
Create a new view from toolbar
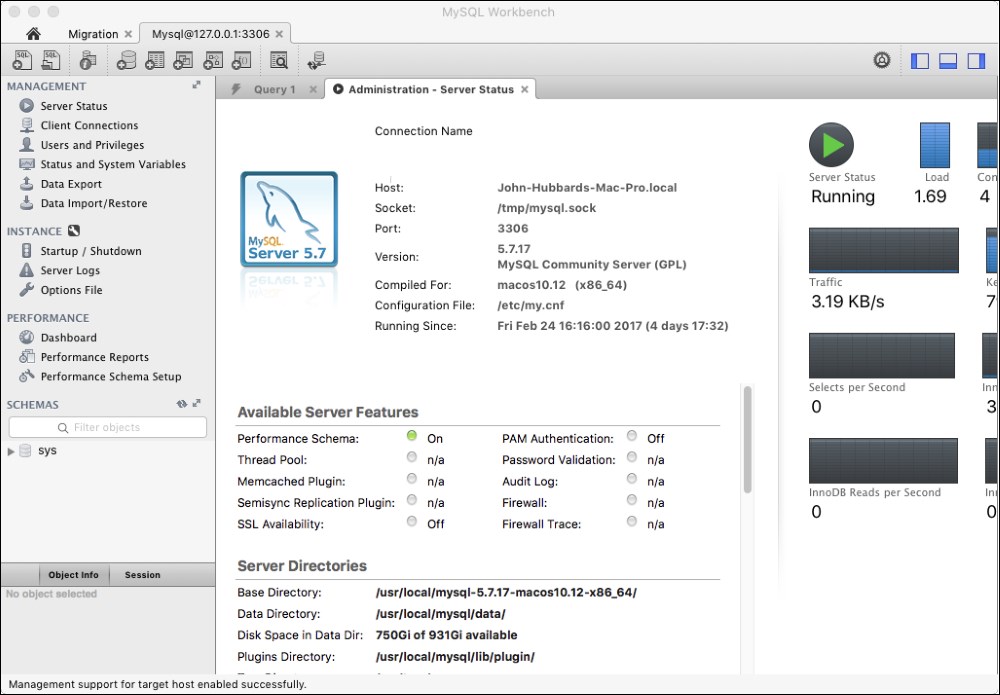183,60
